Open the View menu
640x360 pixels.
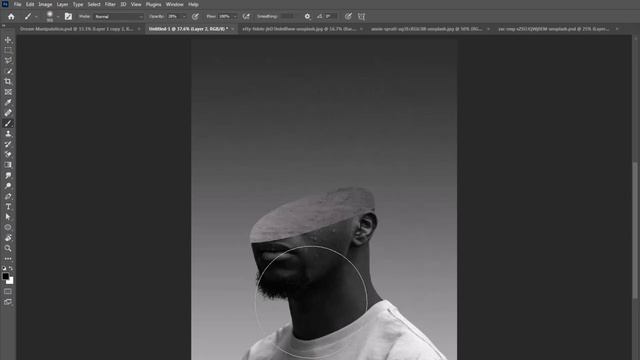136,4
